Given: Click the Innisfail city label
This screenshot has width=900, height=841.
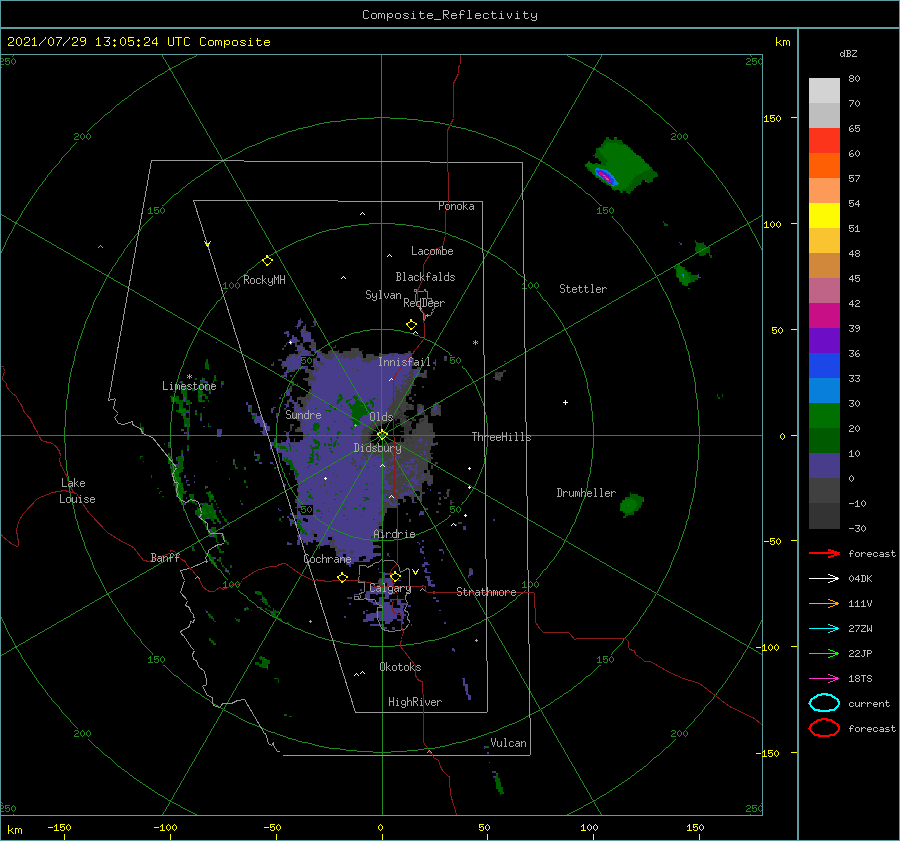Looking at the screenshot, I should [x=404, y=362].
